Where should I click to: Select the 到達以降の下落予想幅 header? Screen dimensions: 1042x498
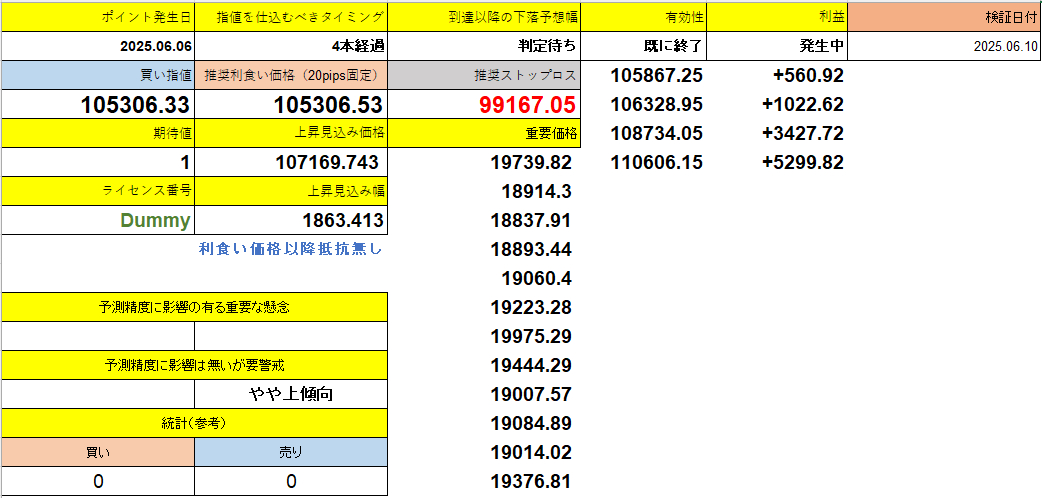[484, 17]
